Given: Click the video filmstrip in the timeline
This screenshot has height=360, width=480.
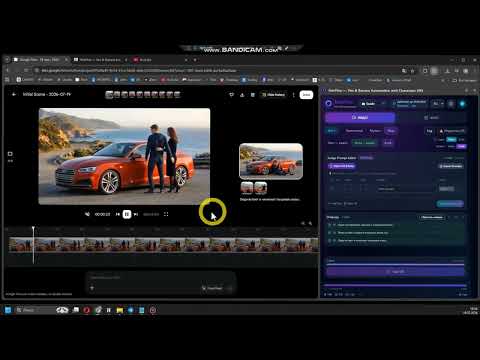Looking at the screenshot, I should tap(163, 245).
